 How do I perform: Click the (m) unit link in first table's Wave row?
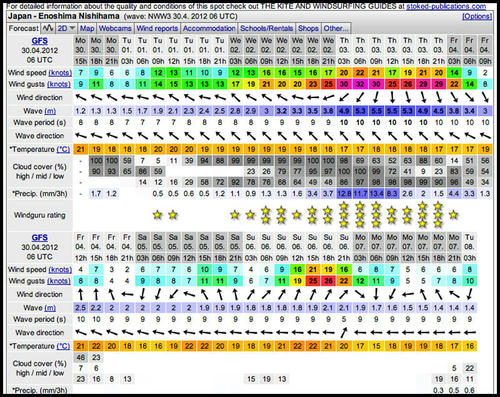tap(50, 111)
